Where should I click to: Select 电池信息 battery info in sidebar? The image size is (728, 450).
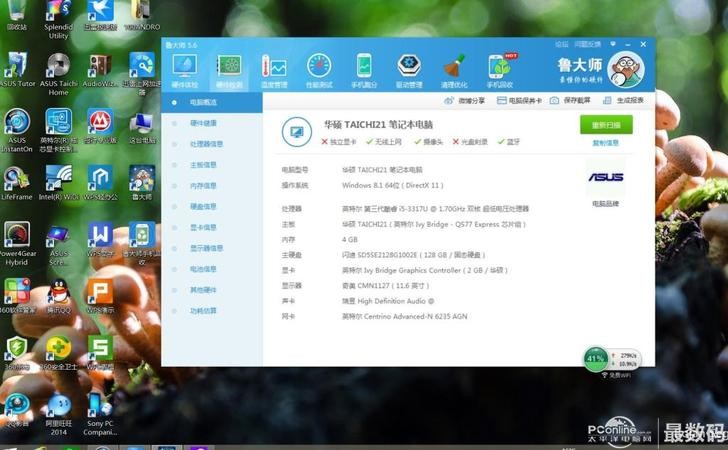(212, 269)
